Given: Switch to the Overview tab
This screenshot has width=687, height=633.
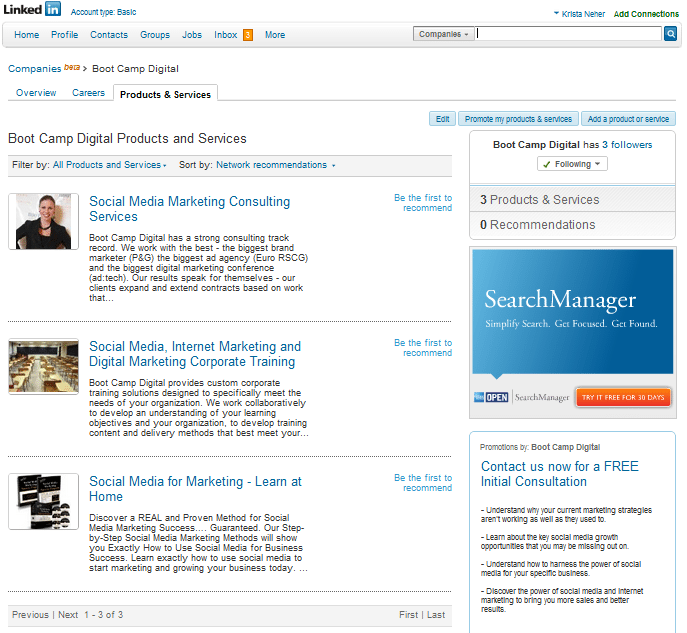Looking at the screenshot, I should (x=36, y=93).
